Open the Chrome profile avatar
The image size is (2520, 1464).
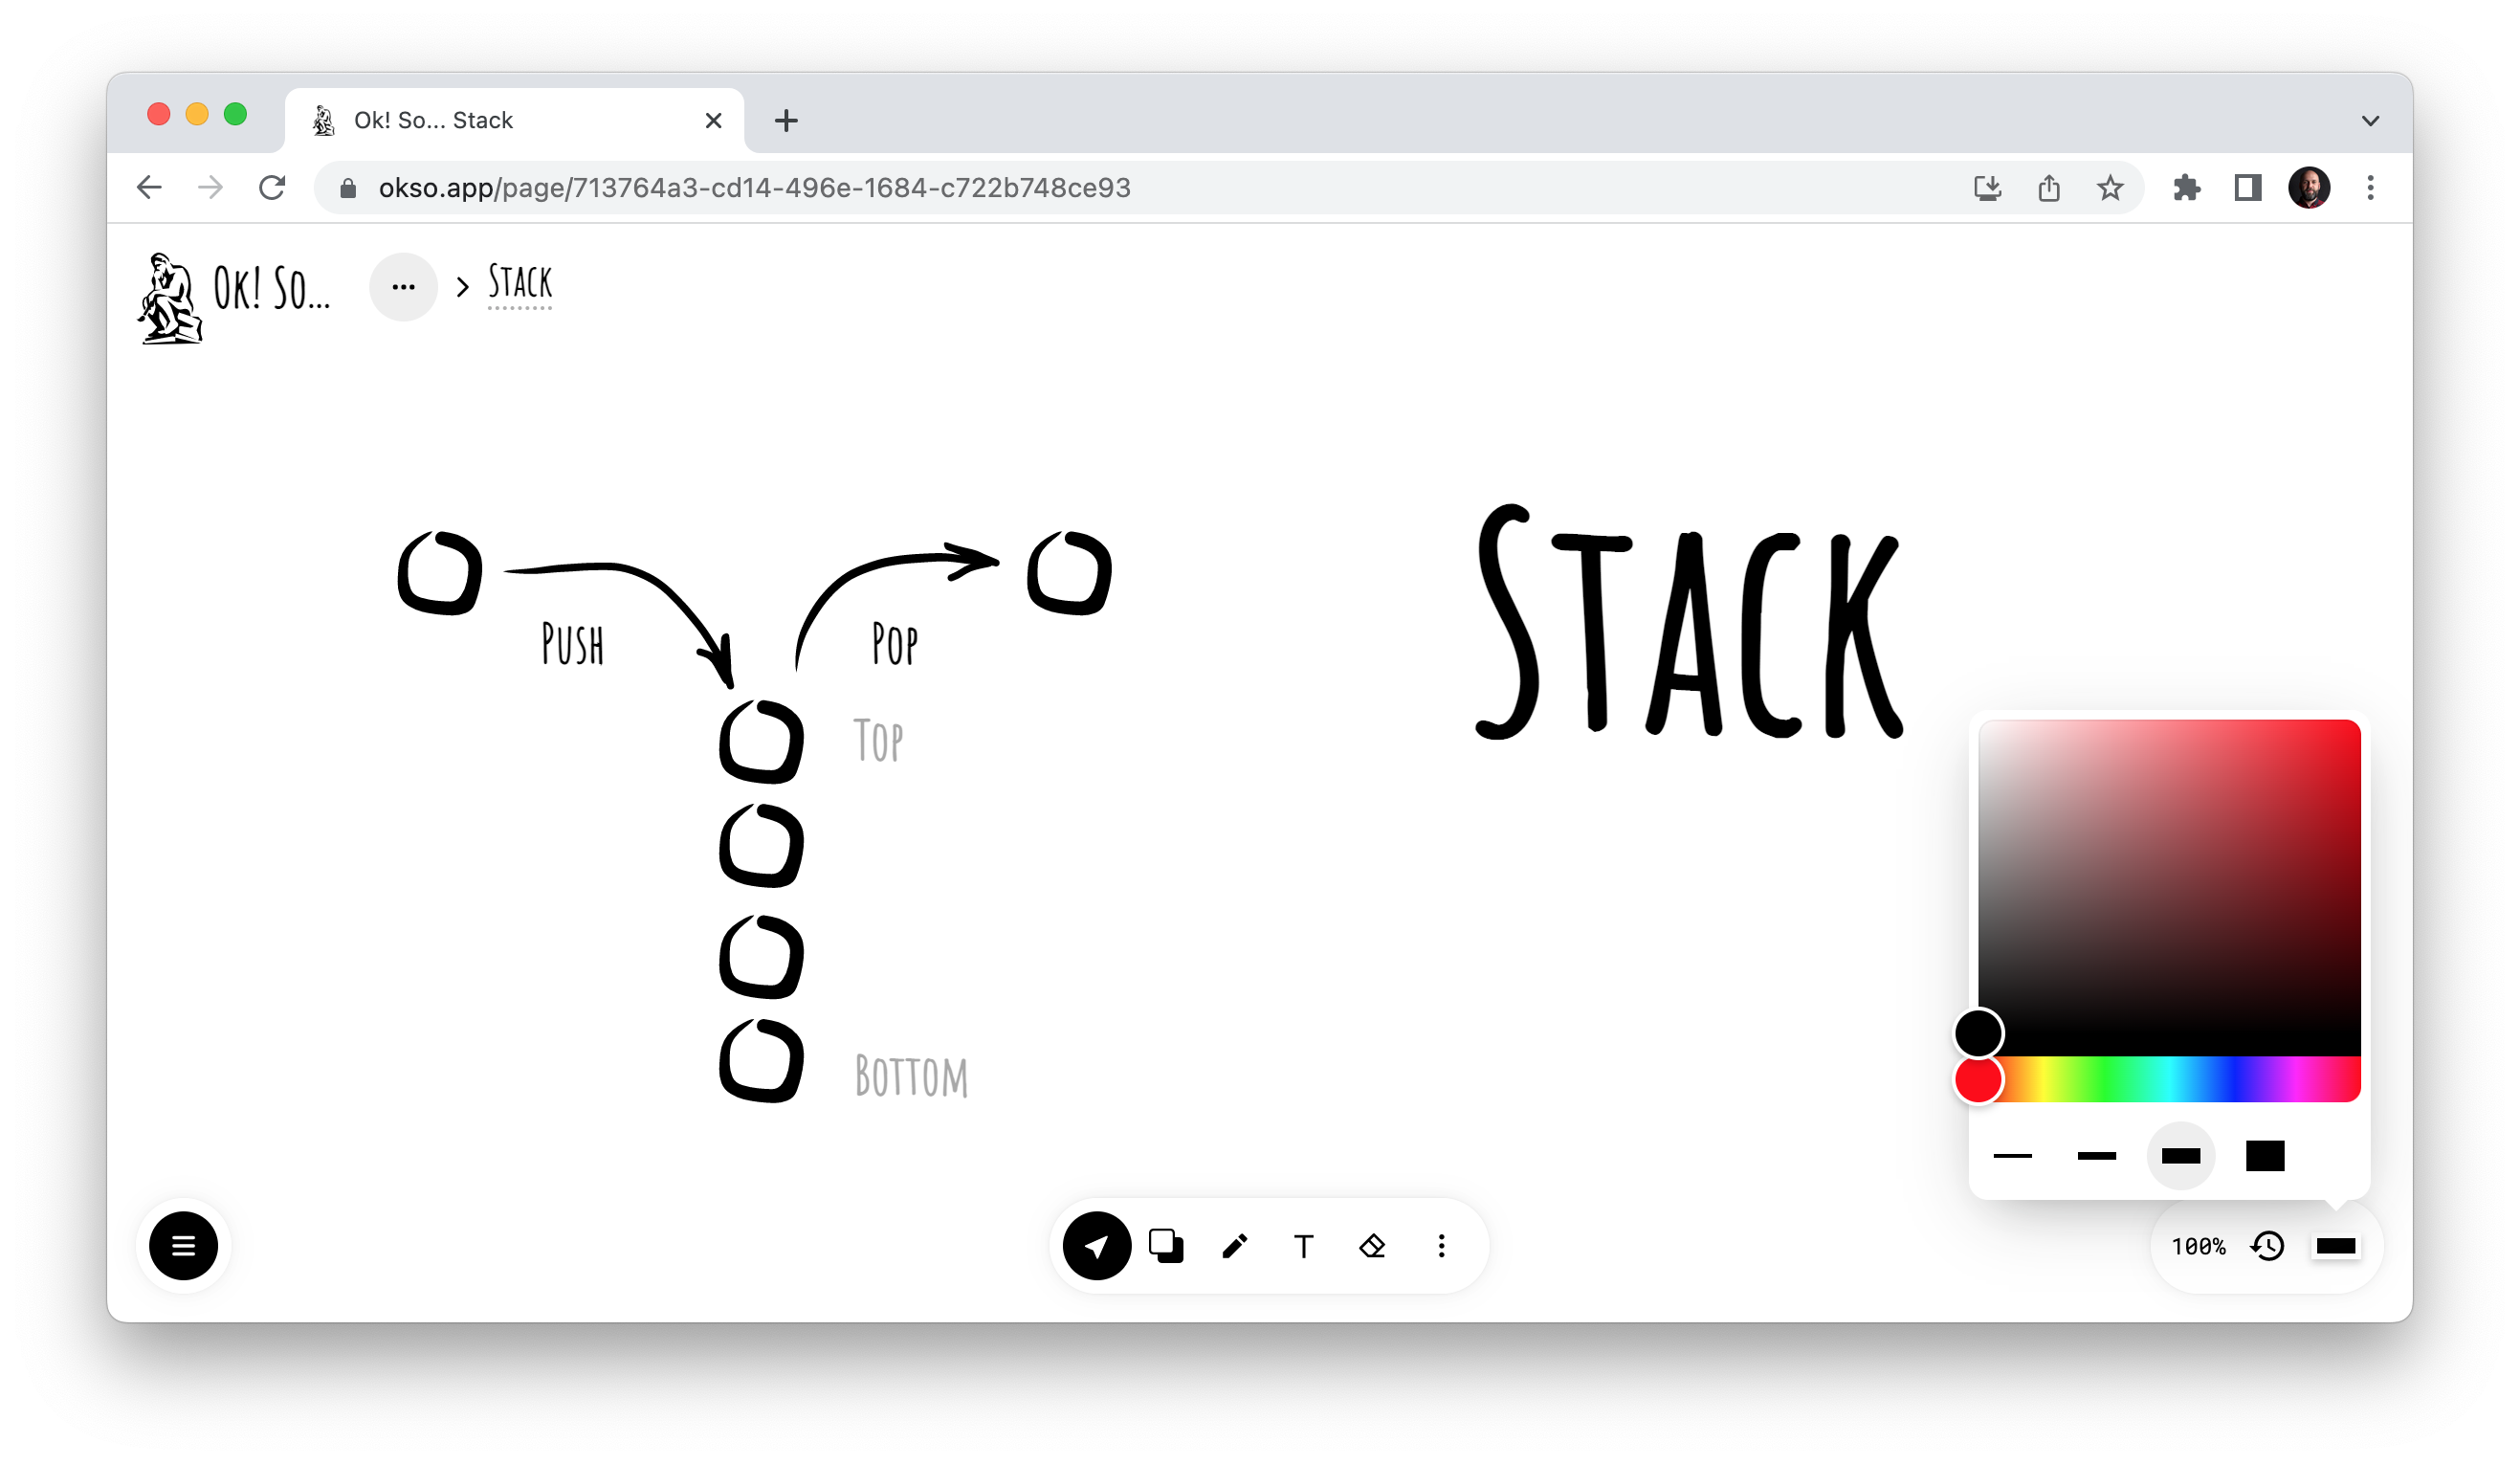point(2309,187)
